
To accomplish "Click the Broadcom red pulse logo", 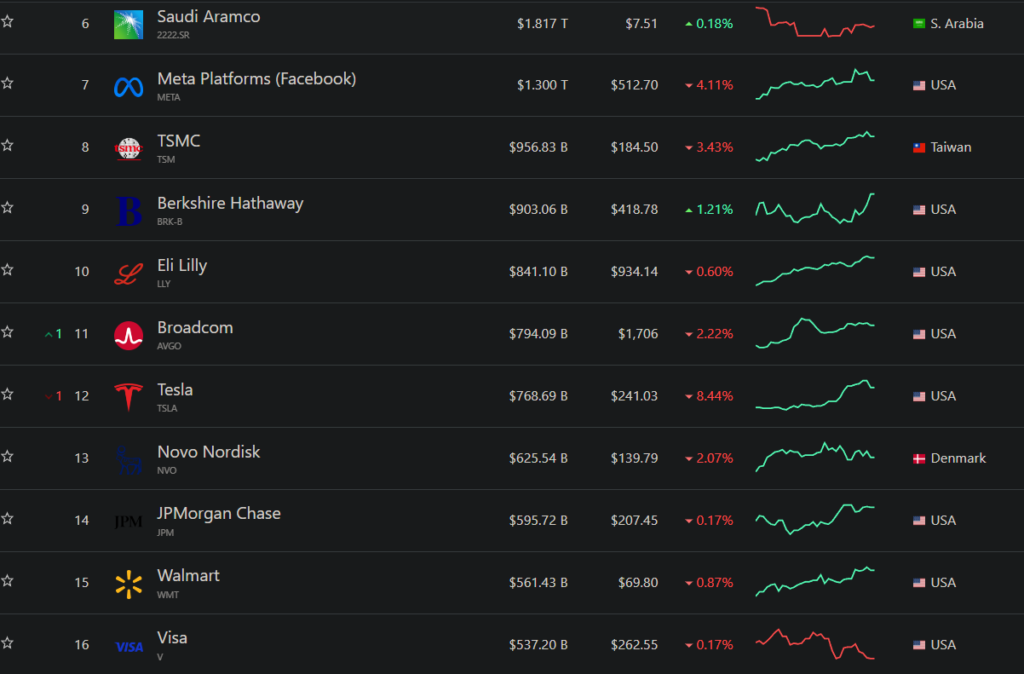I will [129, 336].
